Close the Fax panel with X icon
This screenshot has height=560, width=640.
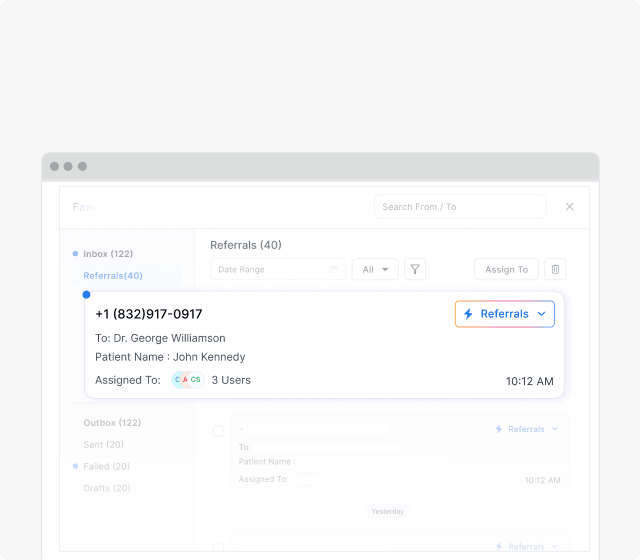[569, 207]
